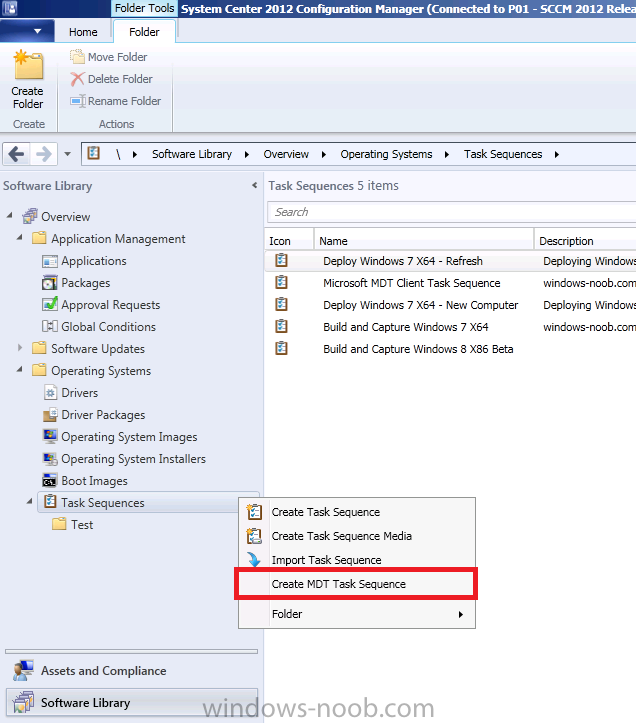636x723 pixels.
Task: Collapse the Task Sequences tree node
Action: click(x=30, y=501)
